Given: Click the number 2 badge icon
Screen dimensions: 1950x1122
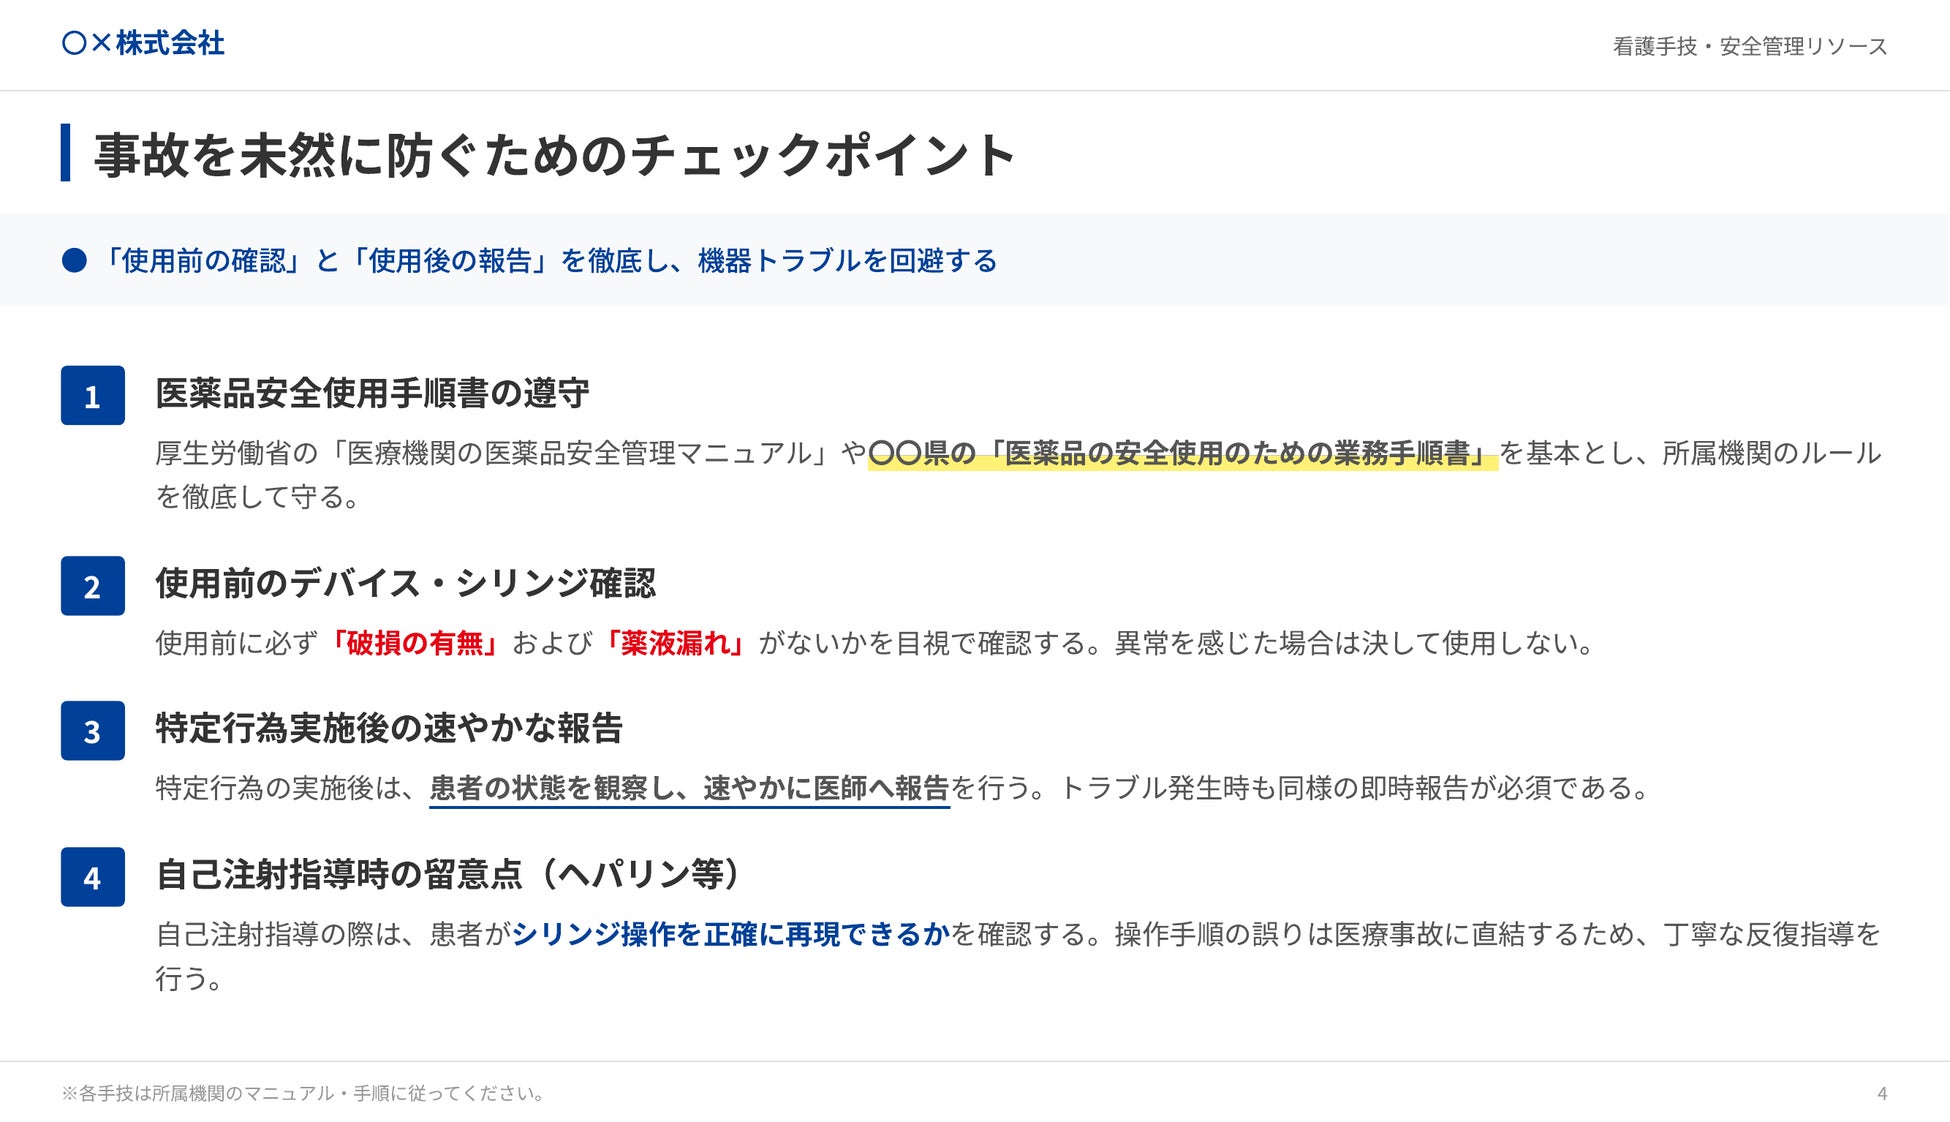Looking at the screenshot, I should pyautogui.click(x=92, y=586).
